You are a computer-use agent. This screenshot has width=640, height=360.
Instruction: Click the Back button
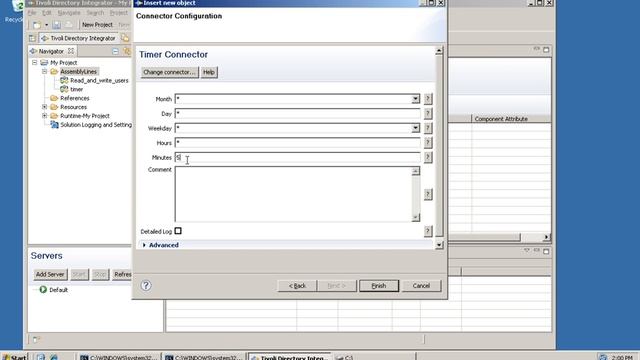coord(297,286)
